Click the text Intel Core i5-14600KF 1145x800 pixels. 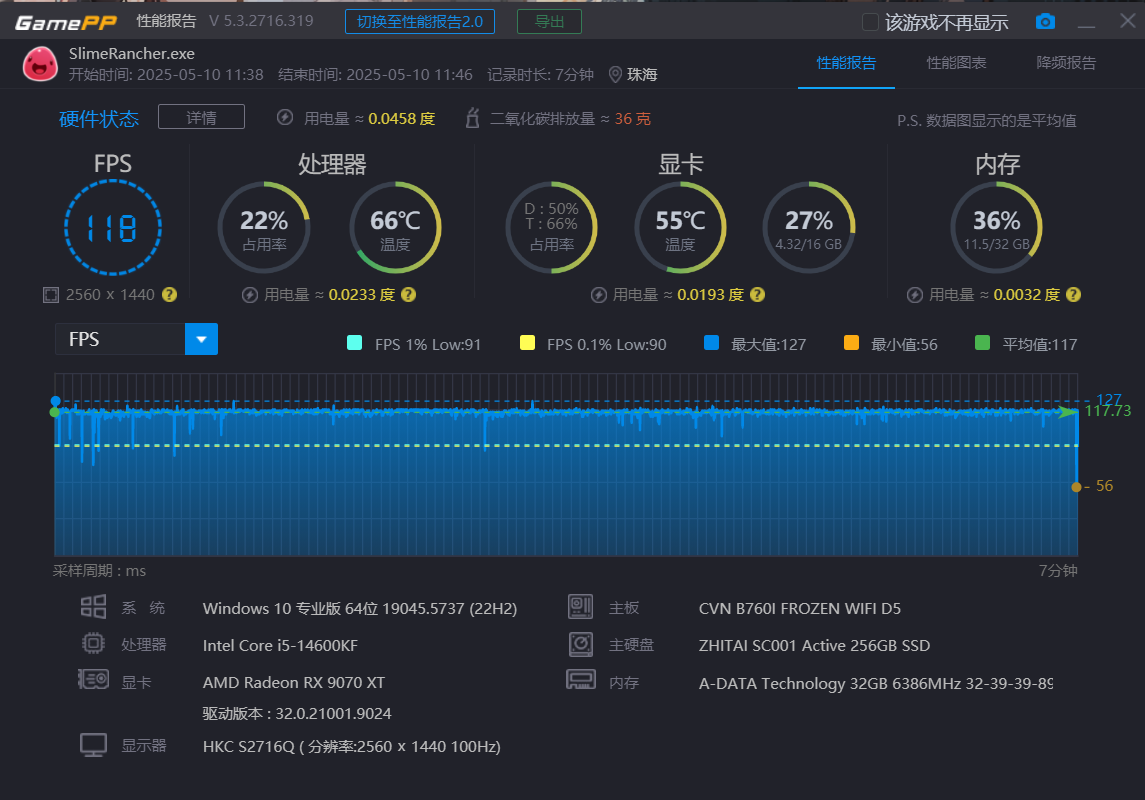pyautogui.click(x=280, y=645)
